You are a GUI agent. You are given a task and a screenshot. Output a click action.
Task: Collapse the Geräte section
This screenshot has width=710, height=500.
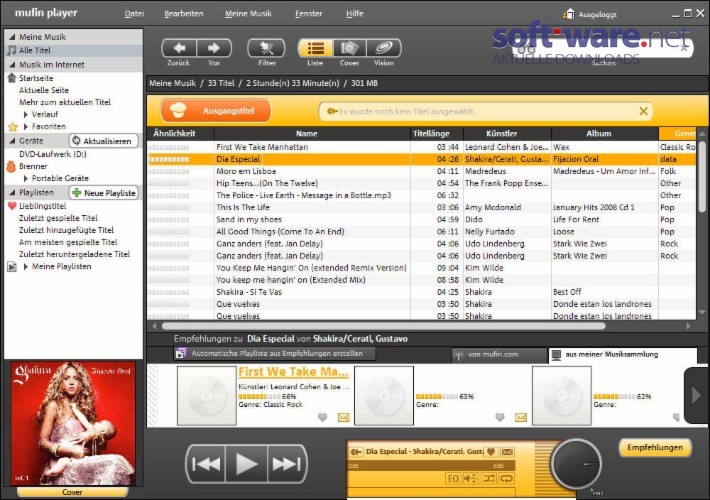(x=12, y=141)
